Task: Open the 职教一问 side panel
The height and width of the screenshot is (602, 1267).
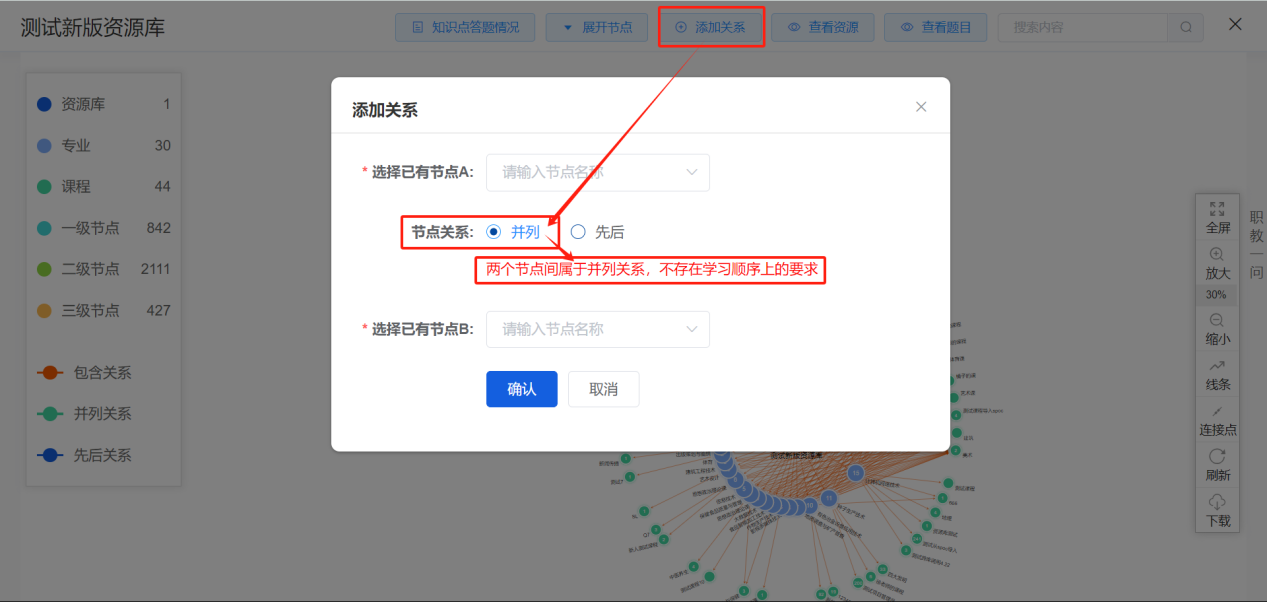Action: (x=1253, y=237)
